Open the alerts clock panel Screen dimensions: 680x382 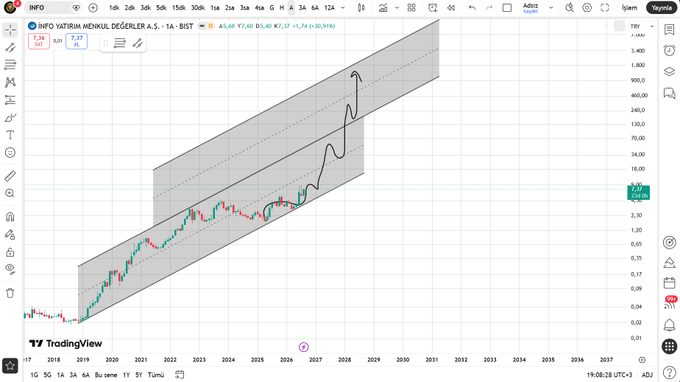pos(669,50)
